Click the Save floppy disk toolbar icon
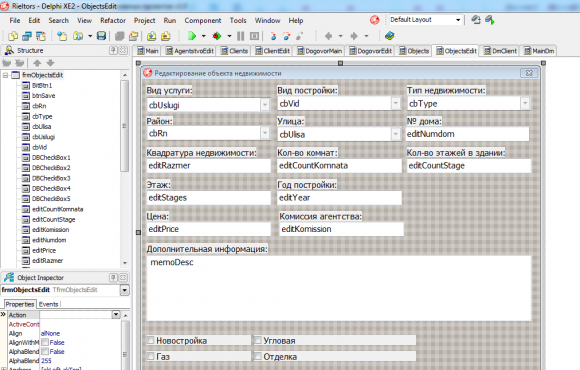 pos(101,36)
